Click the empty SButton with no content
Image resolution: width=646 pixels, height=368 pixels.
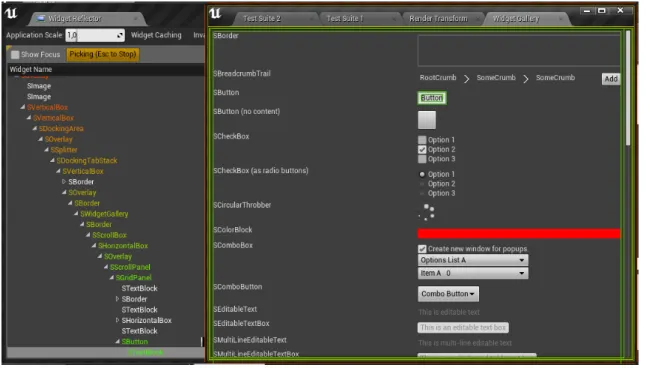[427, 121]
